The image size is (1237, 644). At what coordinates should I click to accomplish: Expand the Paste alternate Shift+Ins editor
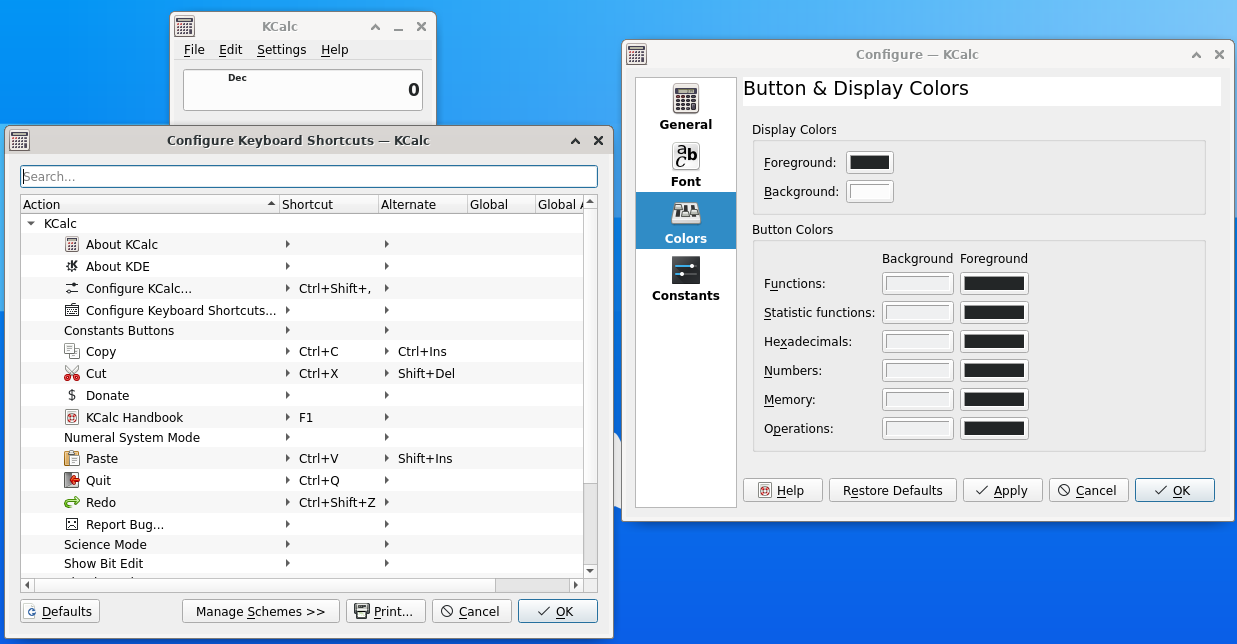point(387,458)
